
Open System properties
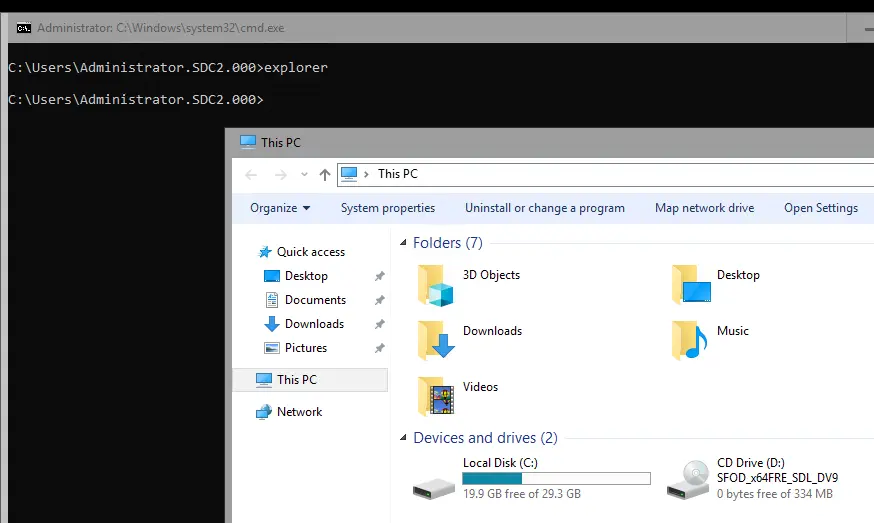pyautogui.click(x=387, y=208)
